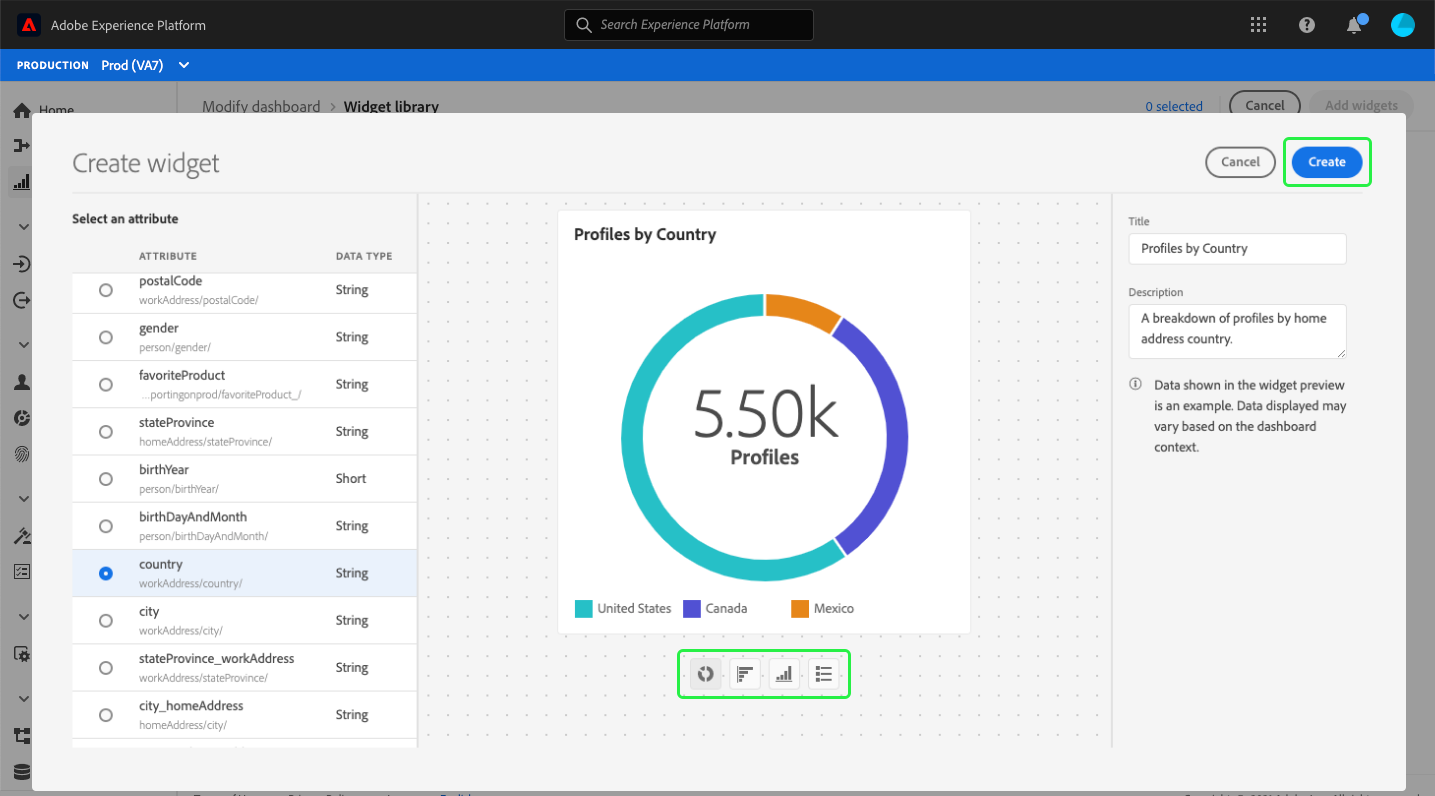Open the apps grid switcher icon
Image resolution: width=1435 pixels, height=796 pixels.
(1259, 25)
